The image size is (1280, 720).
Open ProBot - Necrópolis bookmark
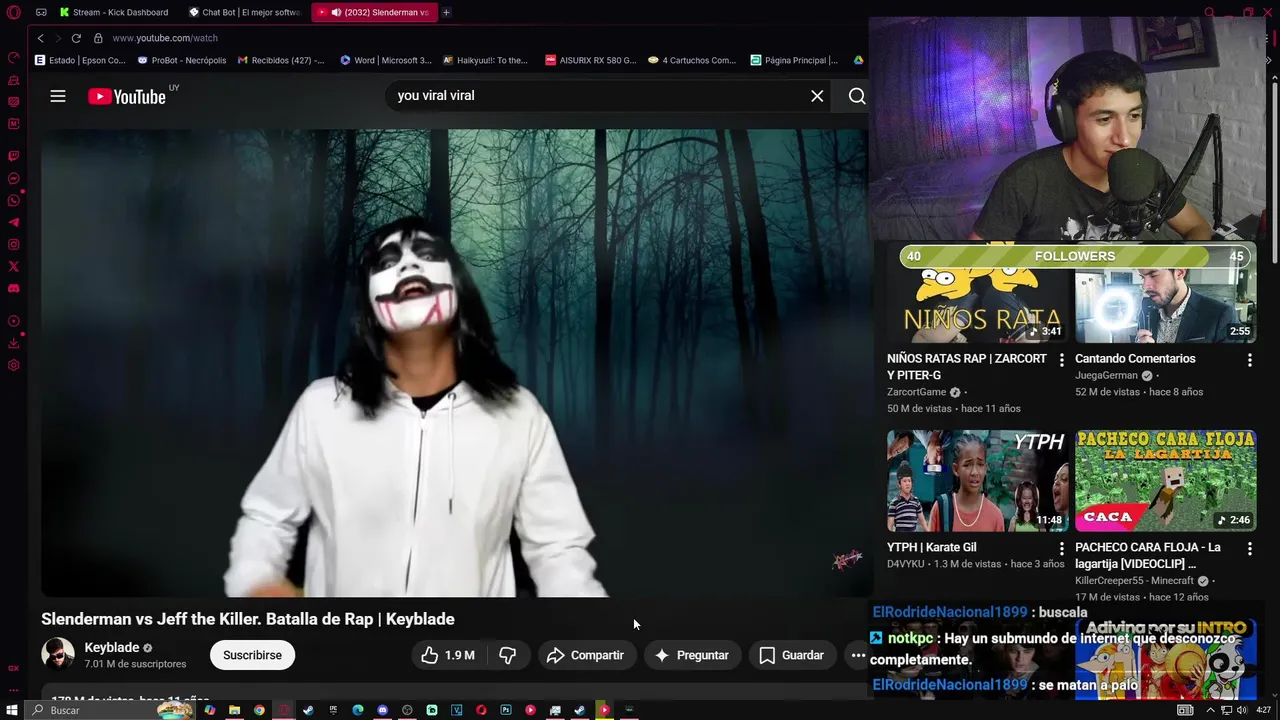coord(182,60)
